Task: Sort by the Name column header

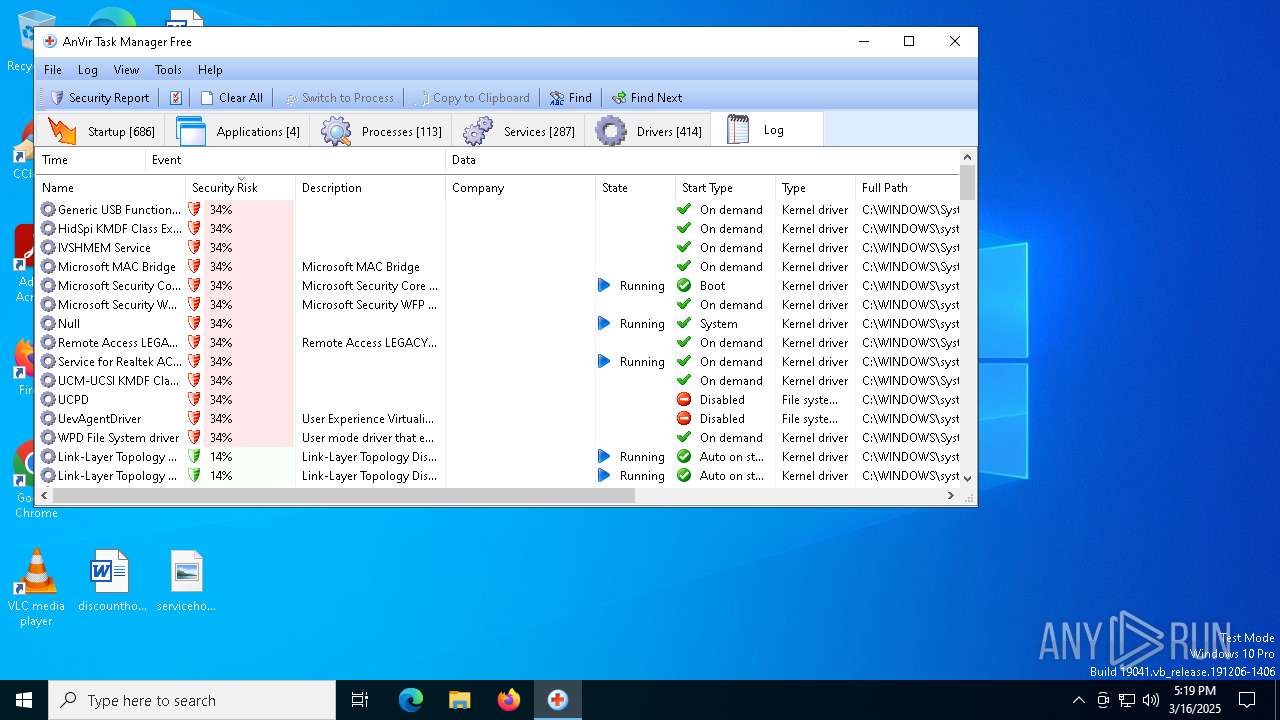Action: [x=110, y=187]
